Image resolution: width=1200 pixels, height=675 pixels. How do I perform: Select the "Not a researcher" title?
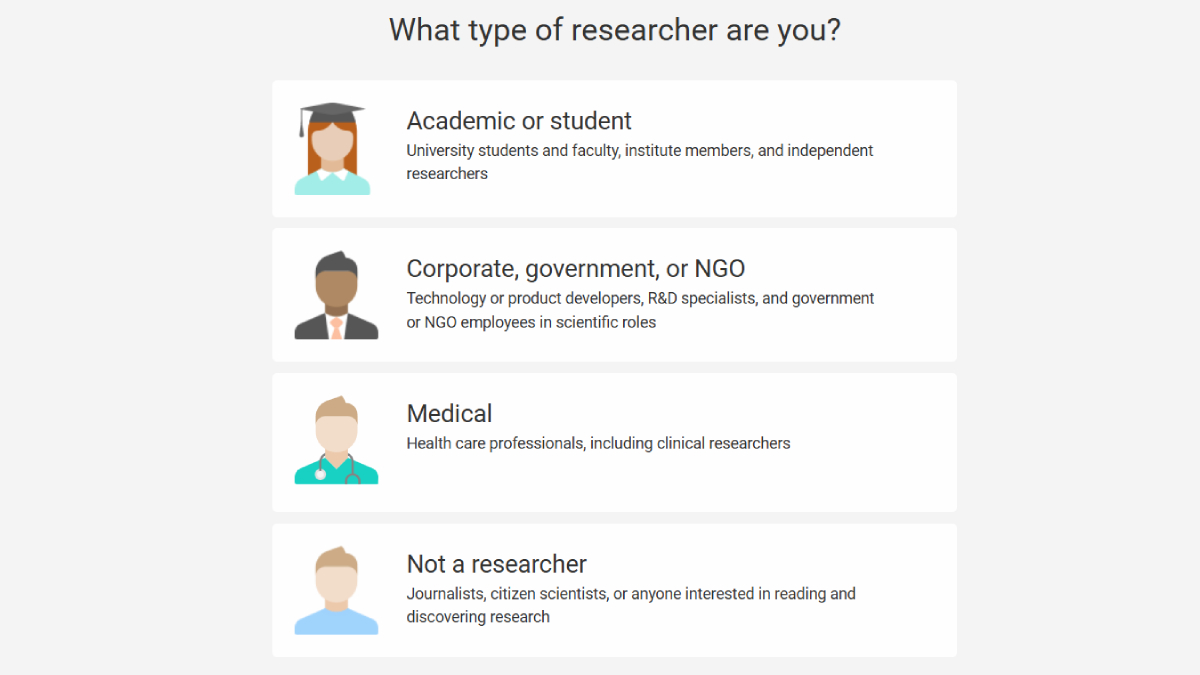(x=496, y=564)
